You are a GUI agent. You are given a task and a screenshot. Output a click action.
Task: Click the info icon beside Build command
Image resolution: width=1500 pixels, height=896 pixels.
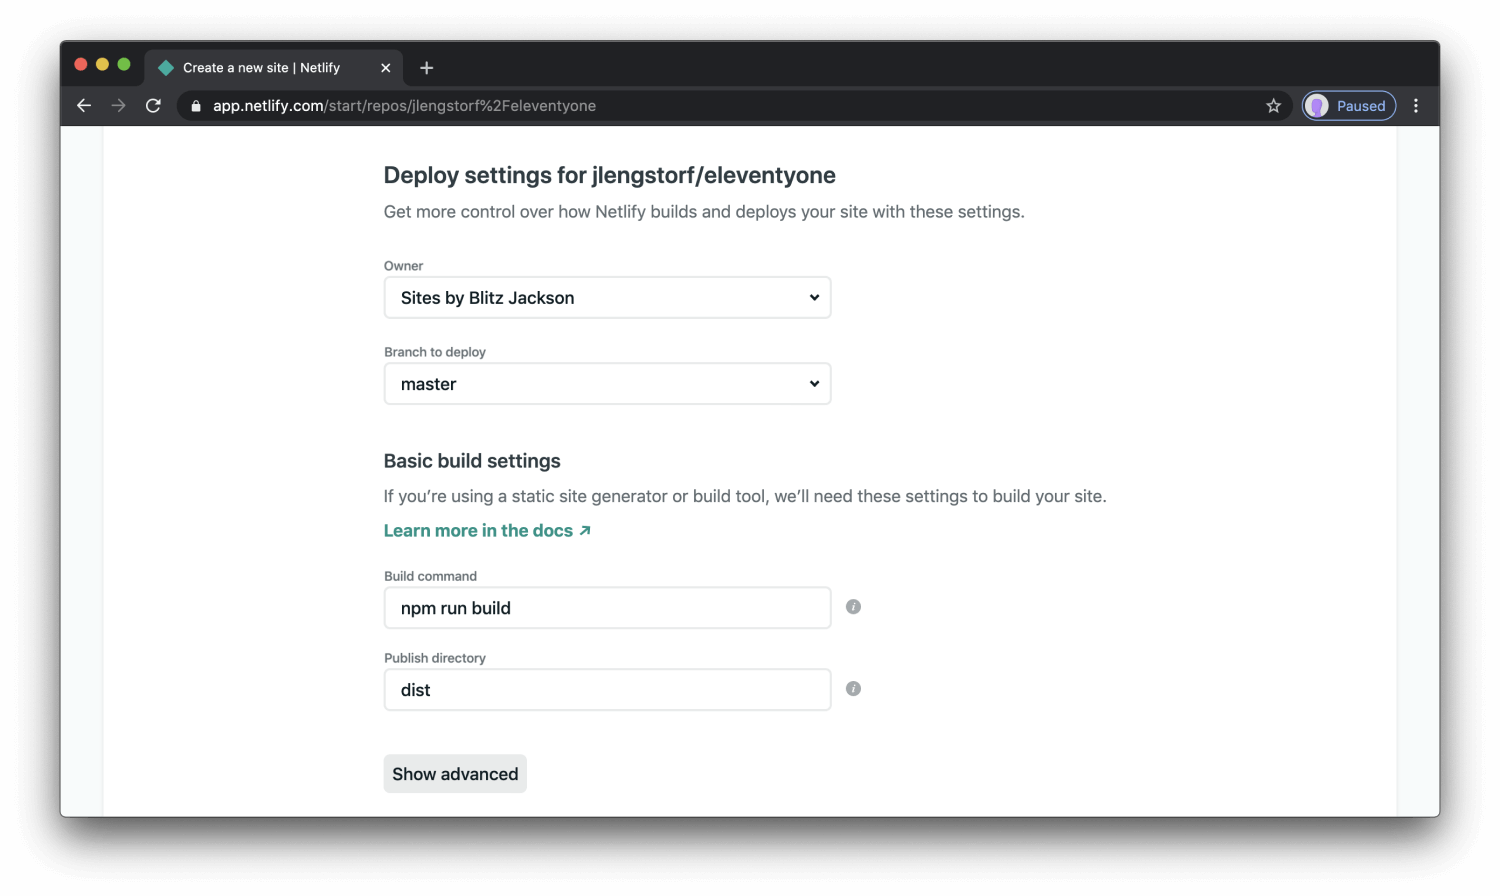[853, 607]
